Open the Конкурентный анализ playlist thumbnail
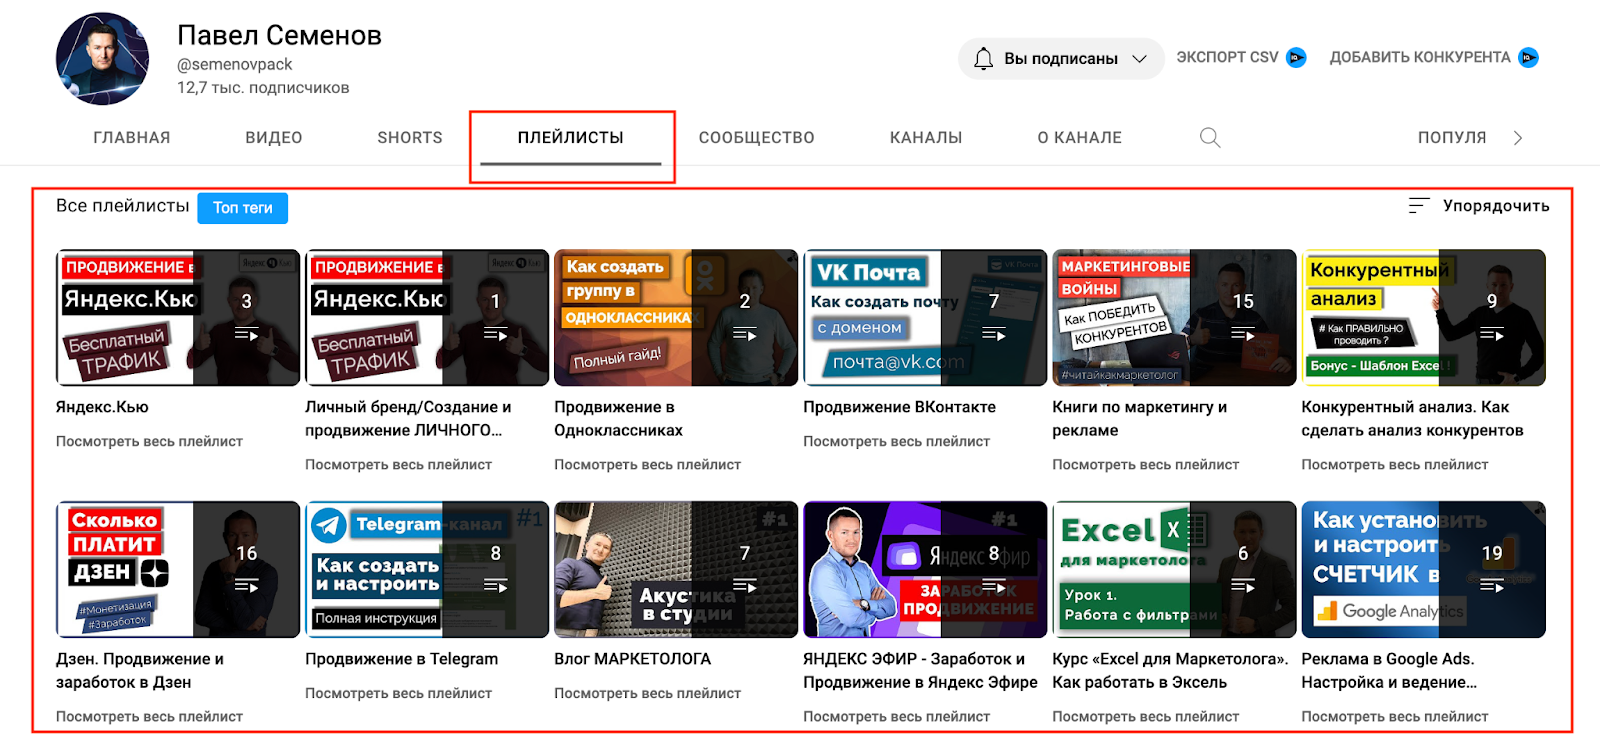The image size is (1600, 738). click(x=1423, y=318)
